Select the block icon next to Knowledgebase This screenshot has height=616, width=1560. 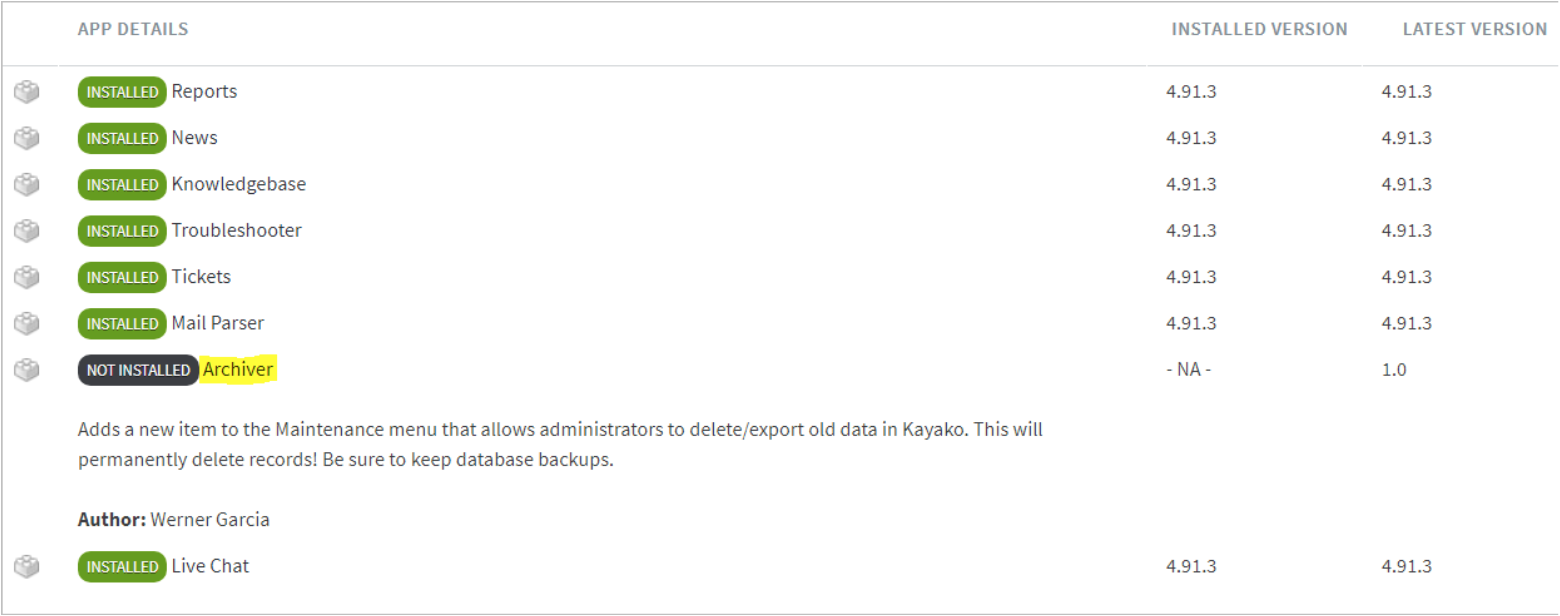point(27,185)
